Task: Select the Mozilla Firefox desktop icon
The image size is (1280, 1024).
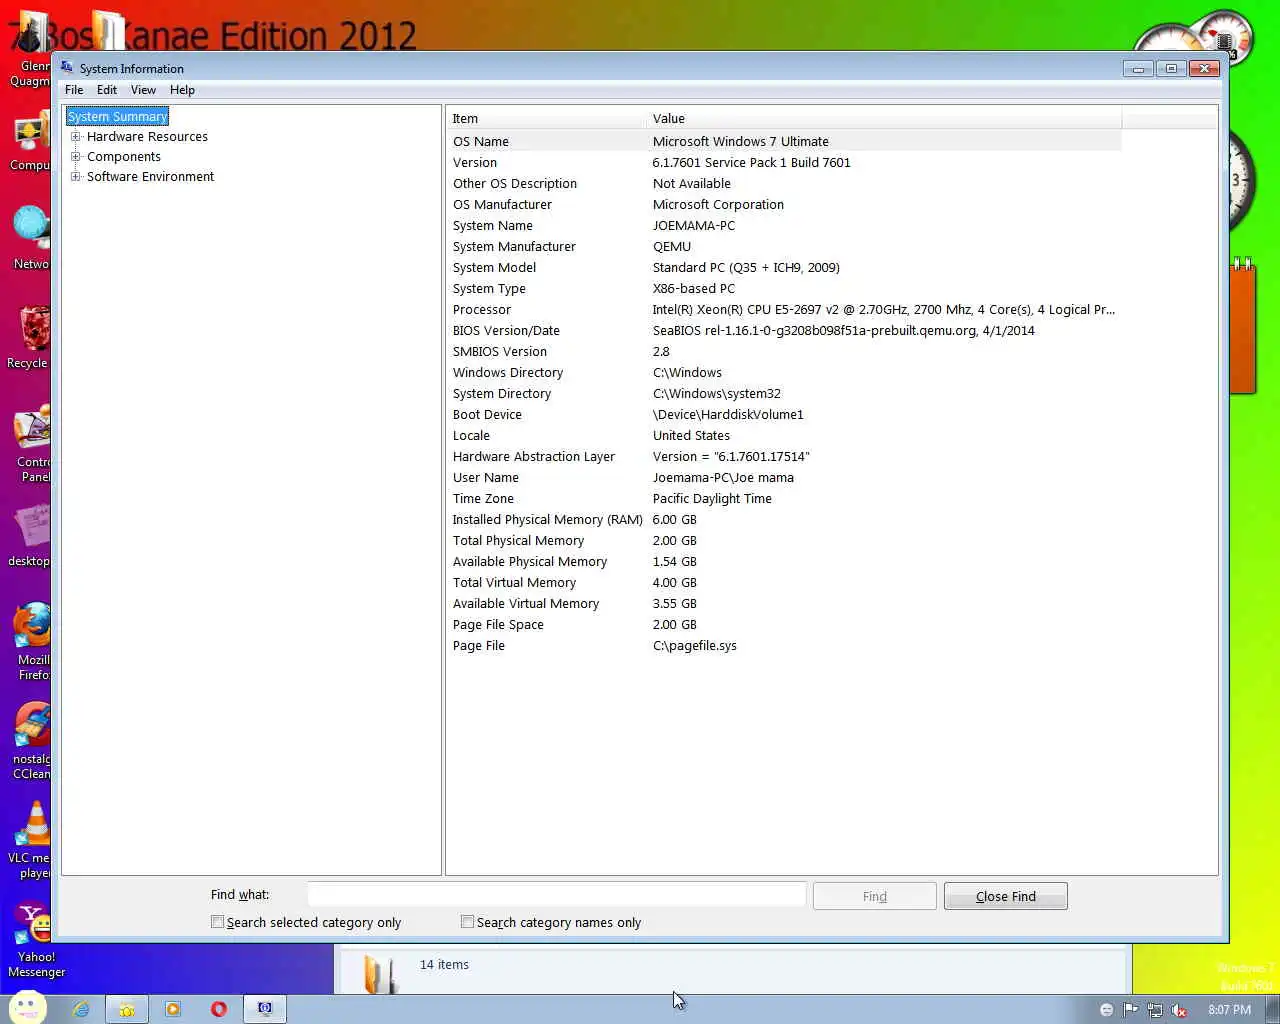Action: [x=32, y=641]
